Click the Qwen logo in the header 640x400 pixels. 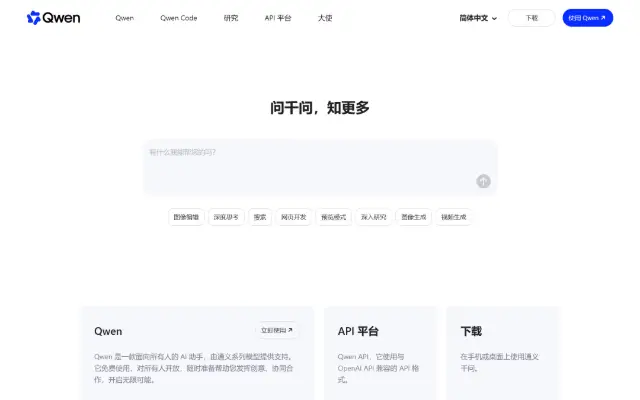(53, 18)
